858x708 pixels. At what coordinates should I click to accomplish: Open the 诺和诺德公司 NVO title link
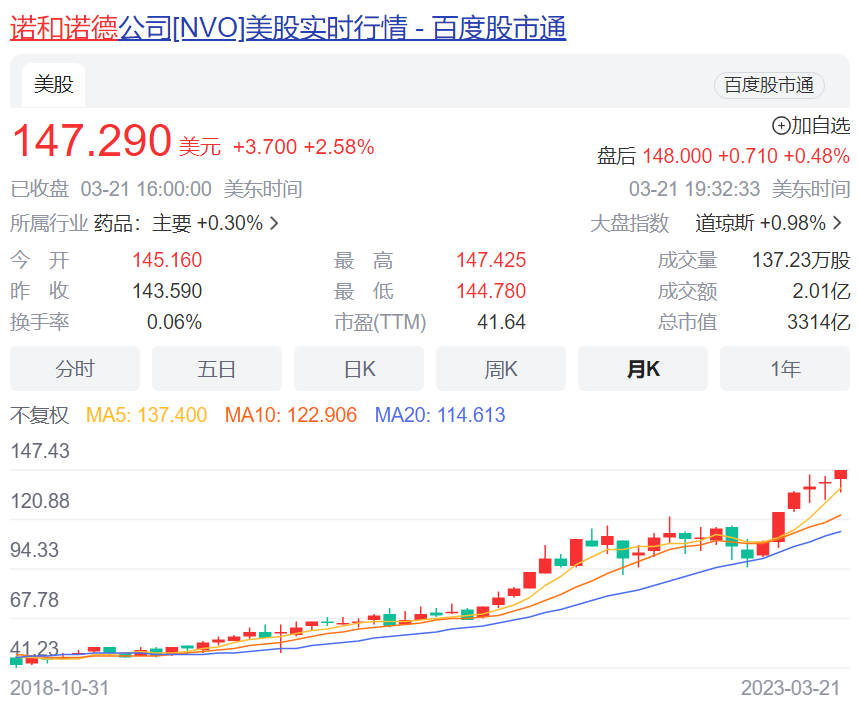point(288,27)
